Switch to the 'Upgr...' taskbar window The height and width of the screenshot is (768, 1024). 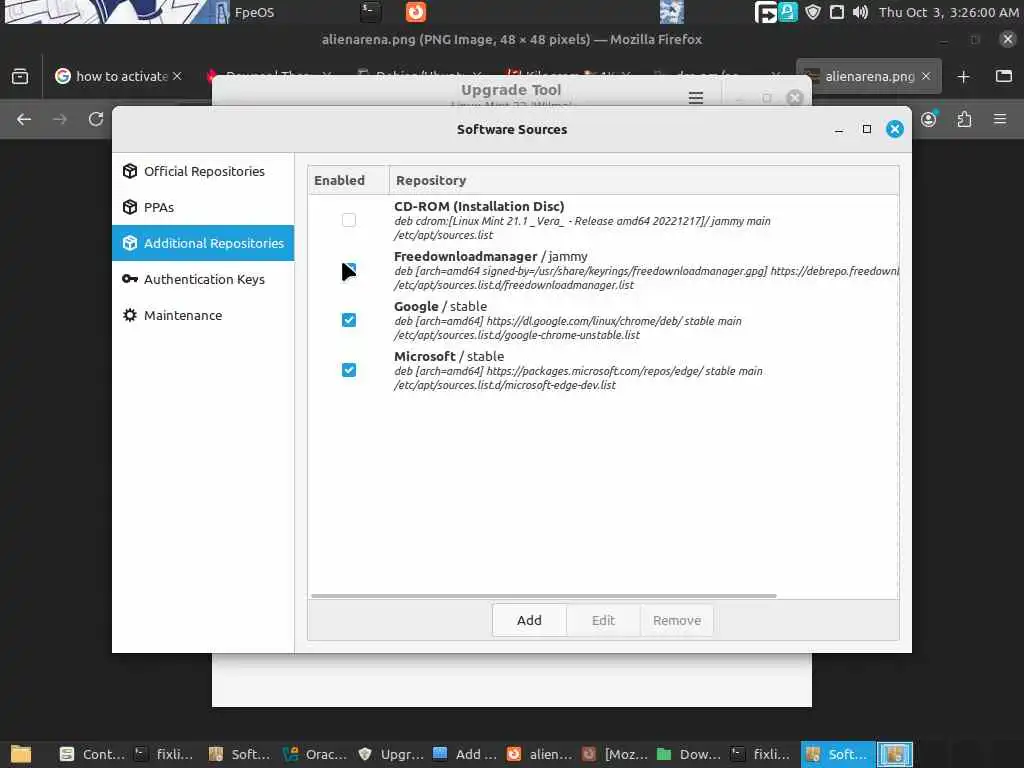coord(391,754)
